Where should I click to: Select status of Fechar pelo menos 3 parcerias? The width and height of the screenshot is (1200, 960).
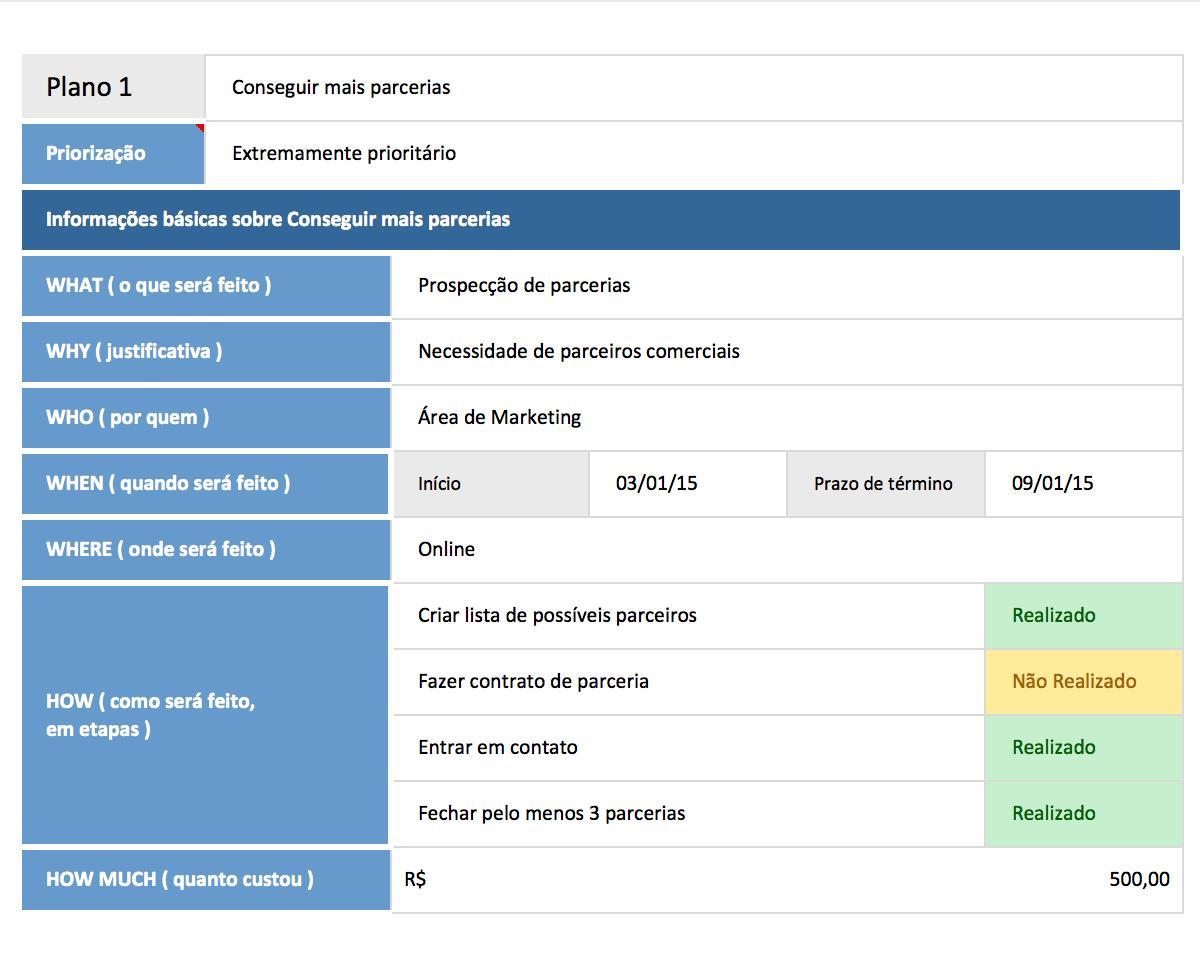pyautogui.click(x=1083, y=813)
